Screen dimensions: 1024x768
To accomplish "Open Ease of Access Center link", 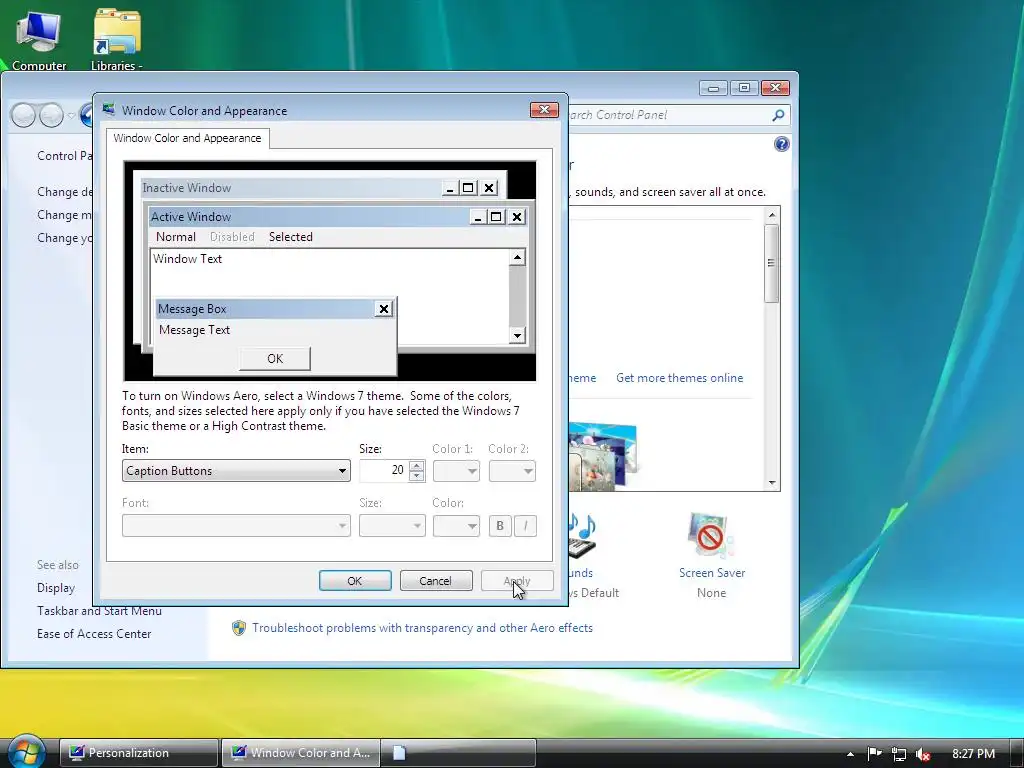I will (94, 633).
